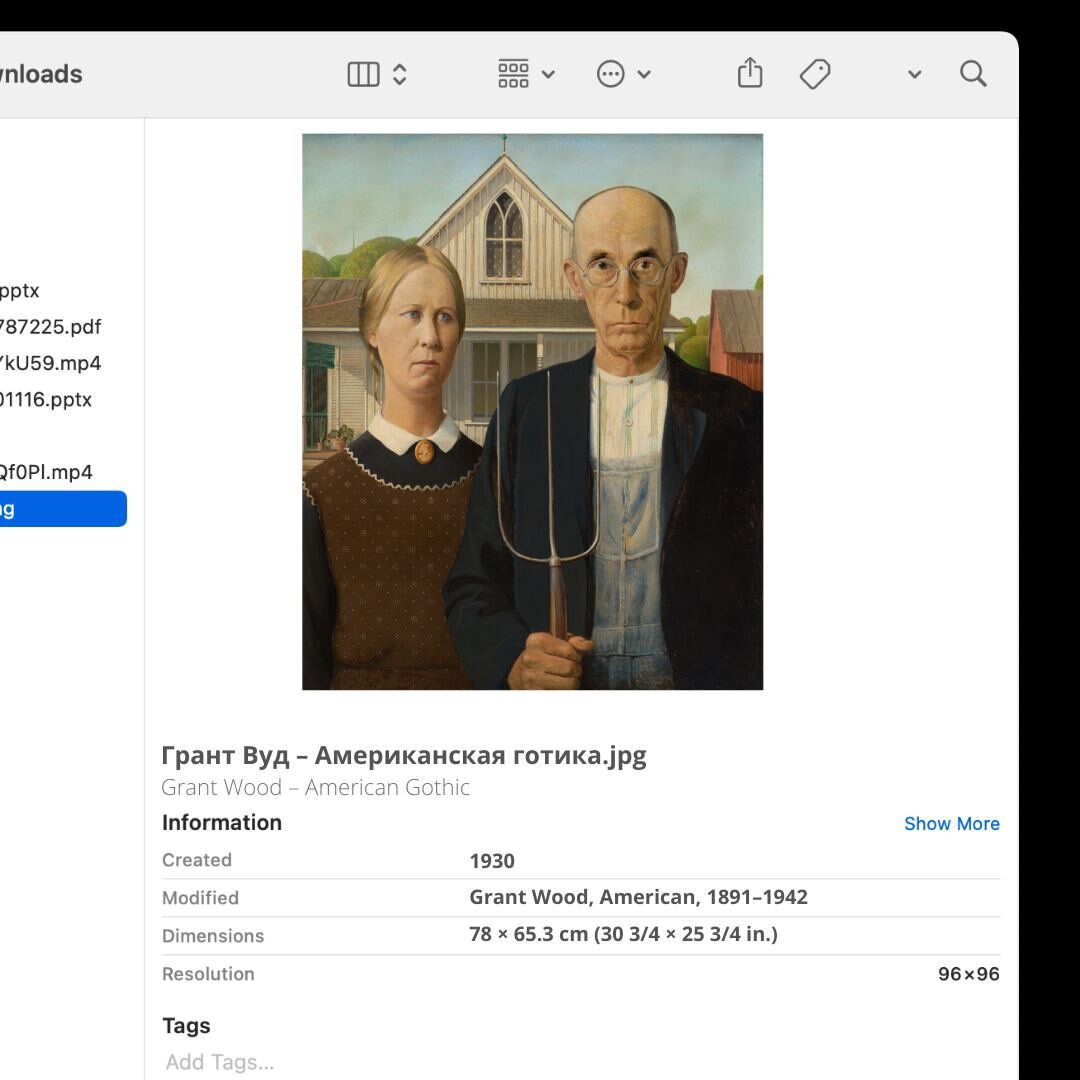The image size is (1080, 1080).
Task: Click the Dimensions value 78 × 65.3 cm
Action: [x=623, y=934]
